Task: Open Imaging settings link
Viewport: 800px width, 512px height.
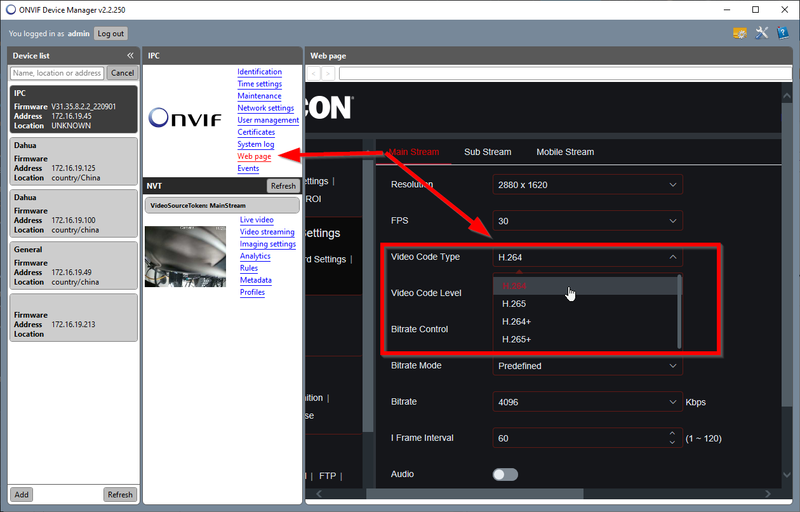Action: pyautogui.click(x=268, y=244)
